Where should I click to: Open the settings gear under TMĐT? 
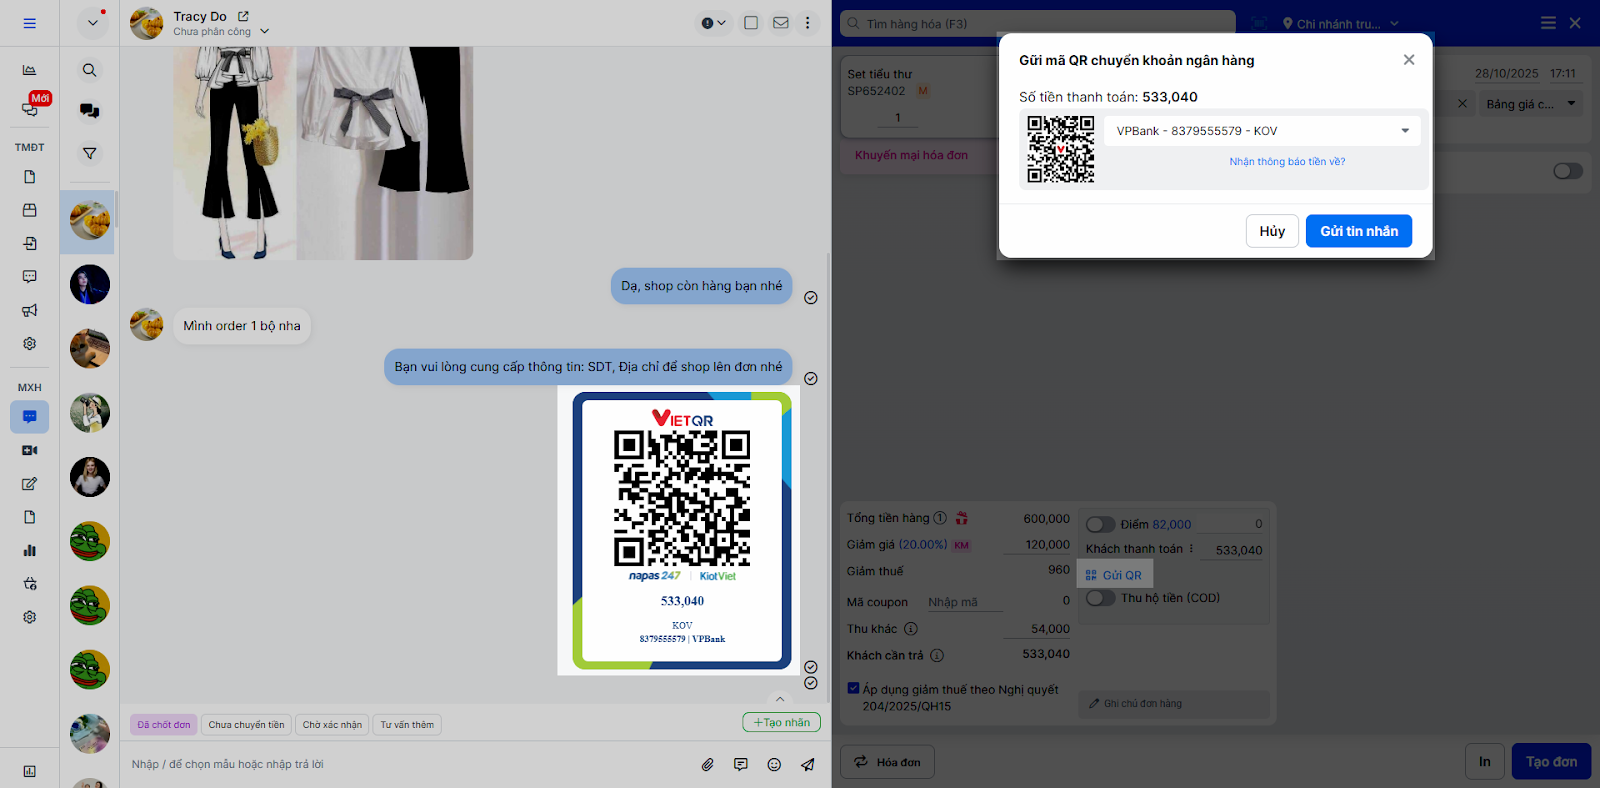30,344
